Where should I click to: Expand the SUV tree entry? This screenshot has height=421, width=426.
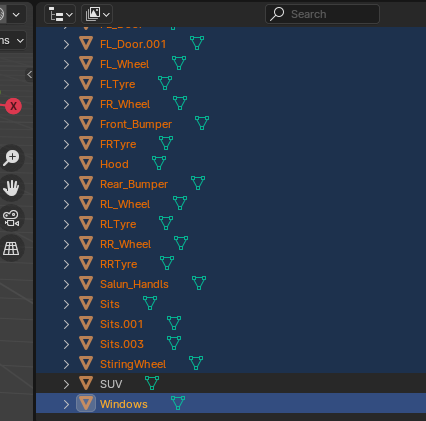pyautogui.click(x=66, y=384)
